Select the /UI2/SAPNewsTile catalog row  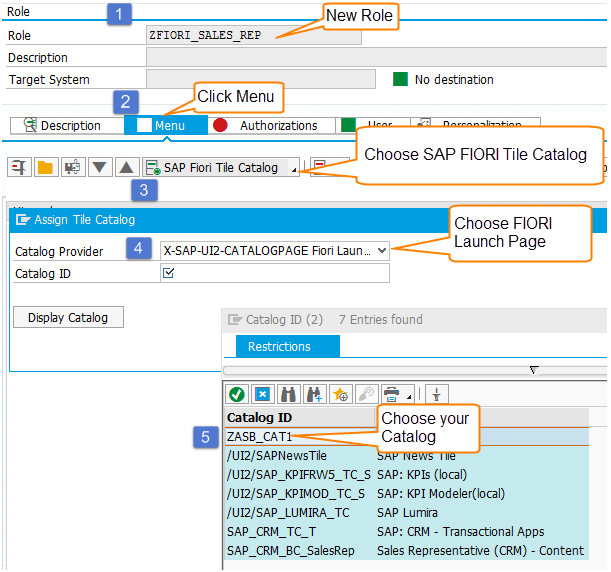(x=407, y=455)
